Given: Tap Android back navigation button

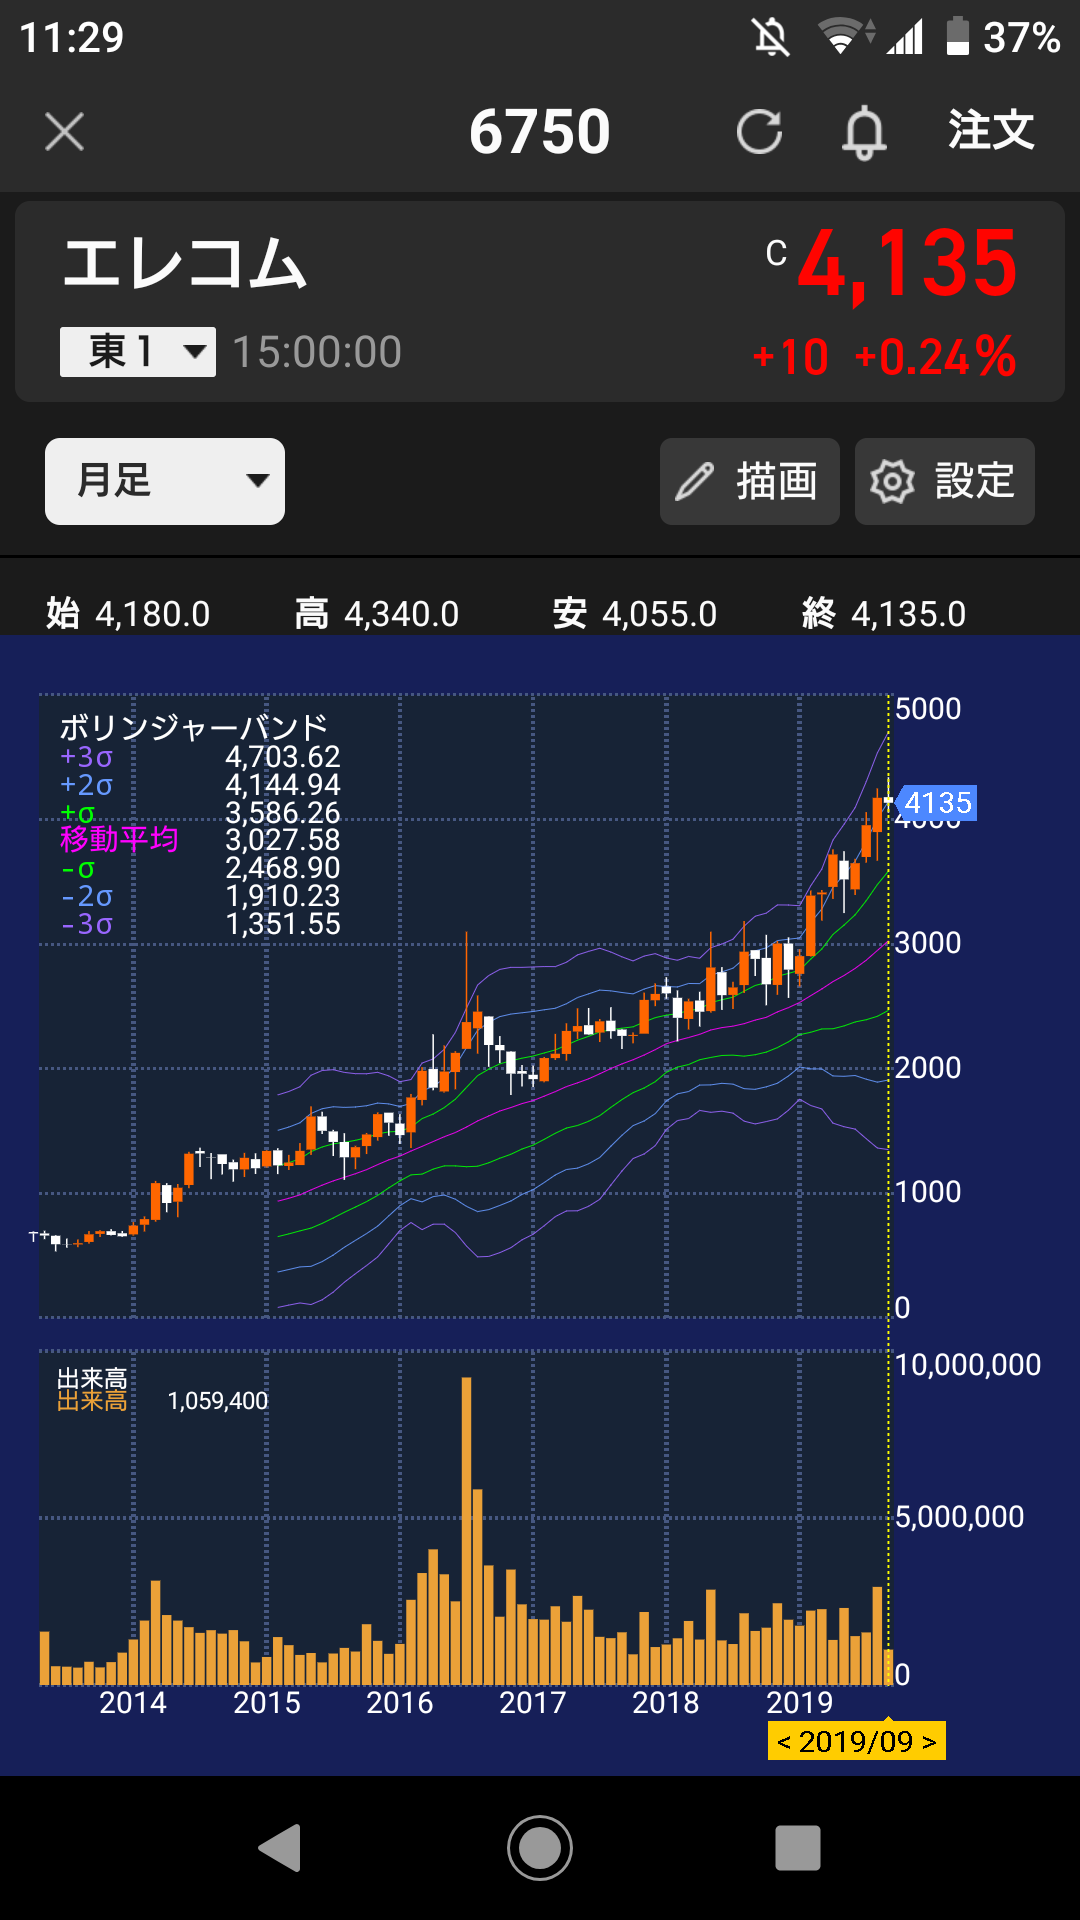Looking at the screenshot, I should [x=280, y=1847].
